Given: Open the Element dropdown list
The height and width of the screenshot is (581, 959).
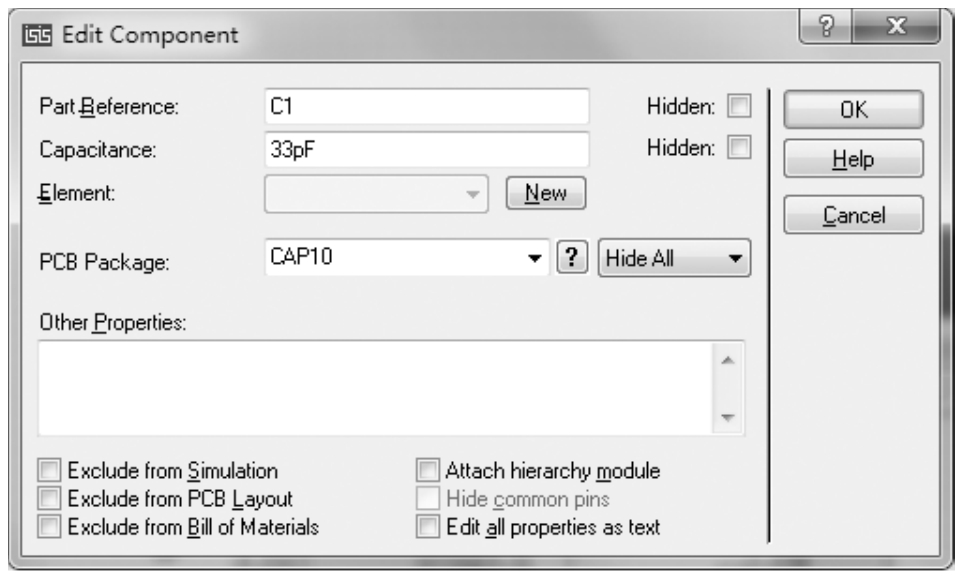Looking at the screenshot, I should pyautogui.click(x=471, y=194).
